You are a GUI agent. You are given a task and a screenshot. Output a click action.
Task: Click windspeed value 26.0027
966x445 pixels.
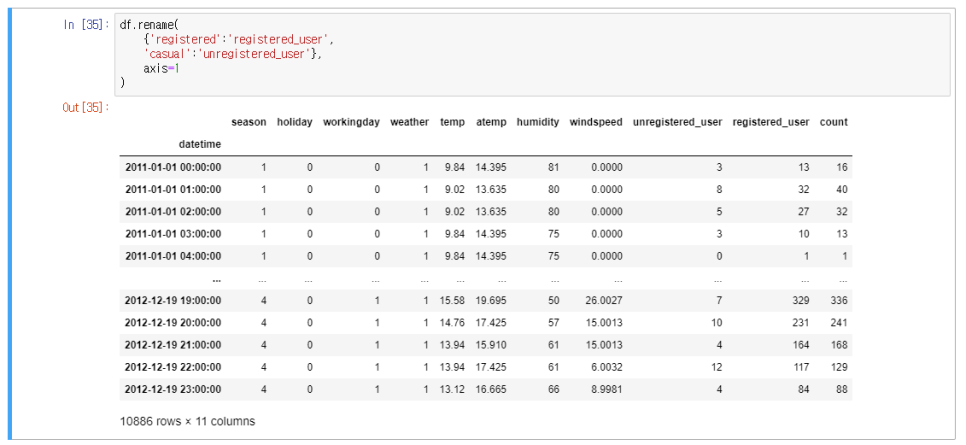(x=604, y=300)
